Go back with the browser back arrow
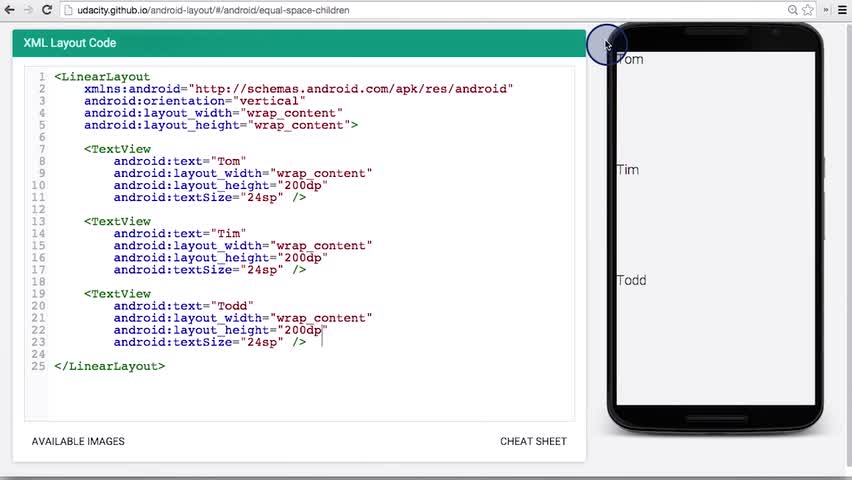 9,10
